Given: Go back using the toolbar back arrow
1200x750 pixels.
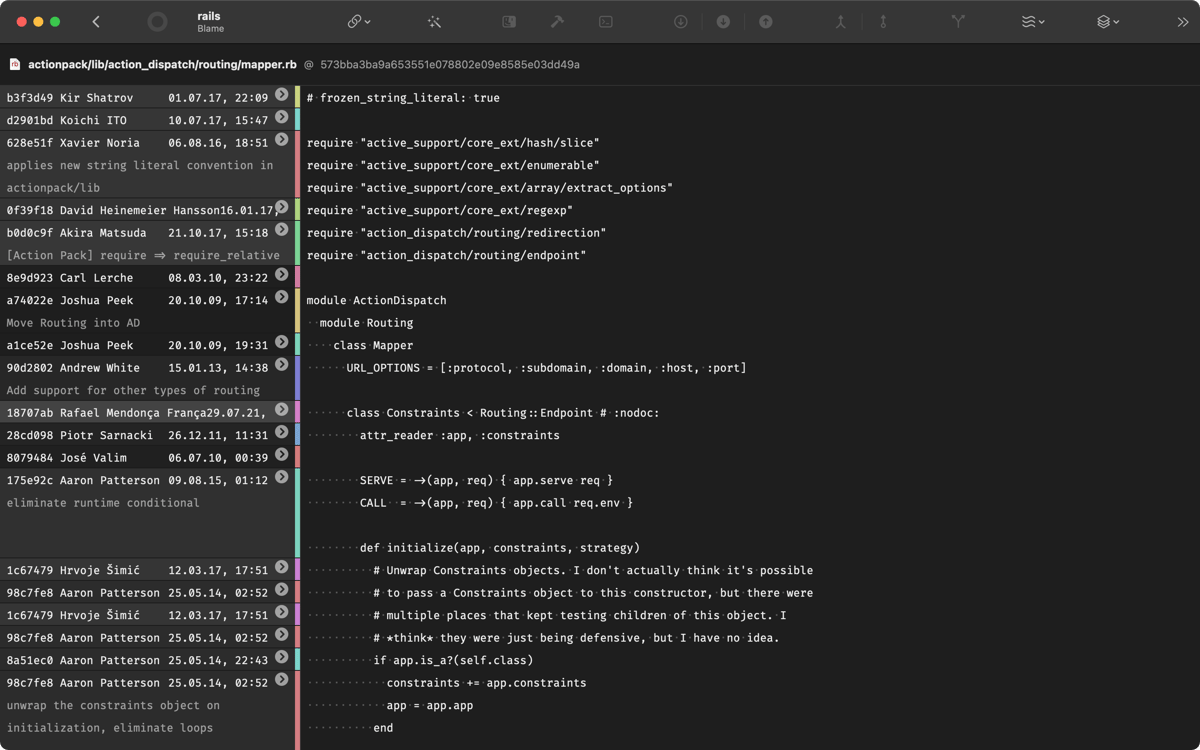Looking at the screenshot, I should 96,22.
